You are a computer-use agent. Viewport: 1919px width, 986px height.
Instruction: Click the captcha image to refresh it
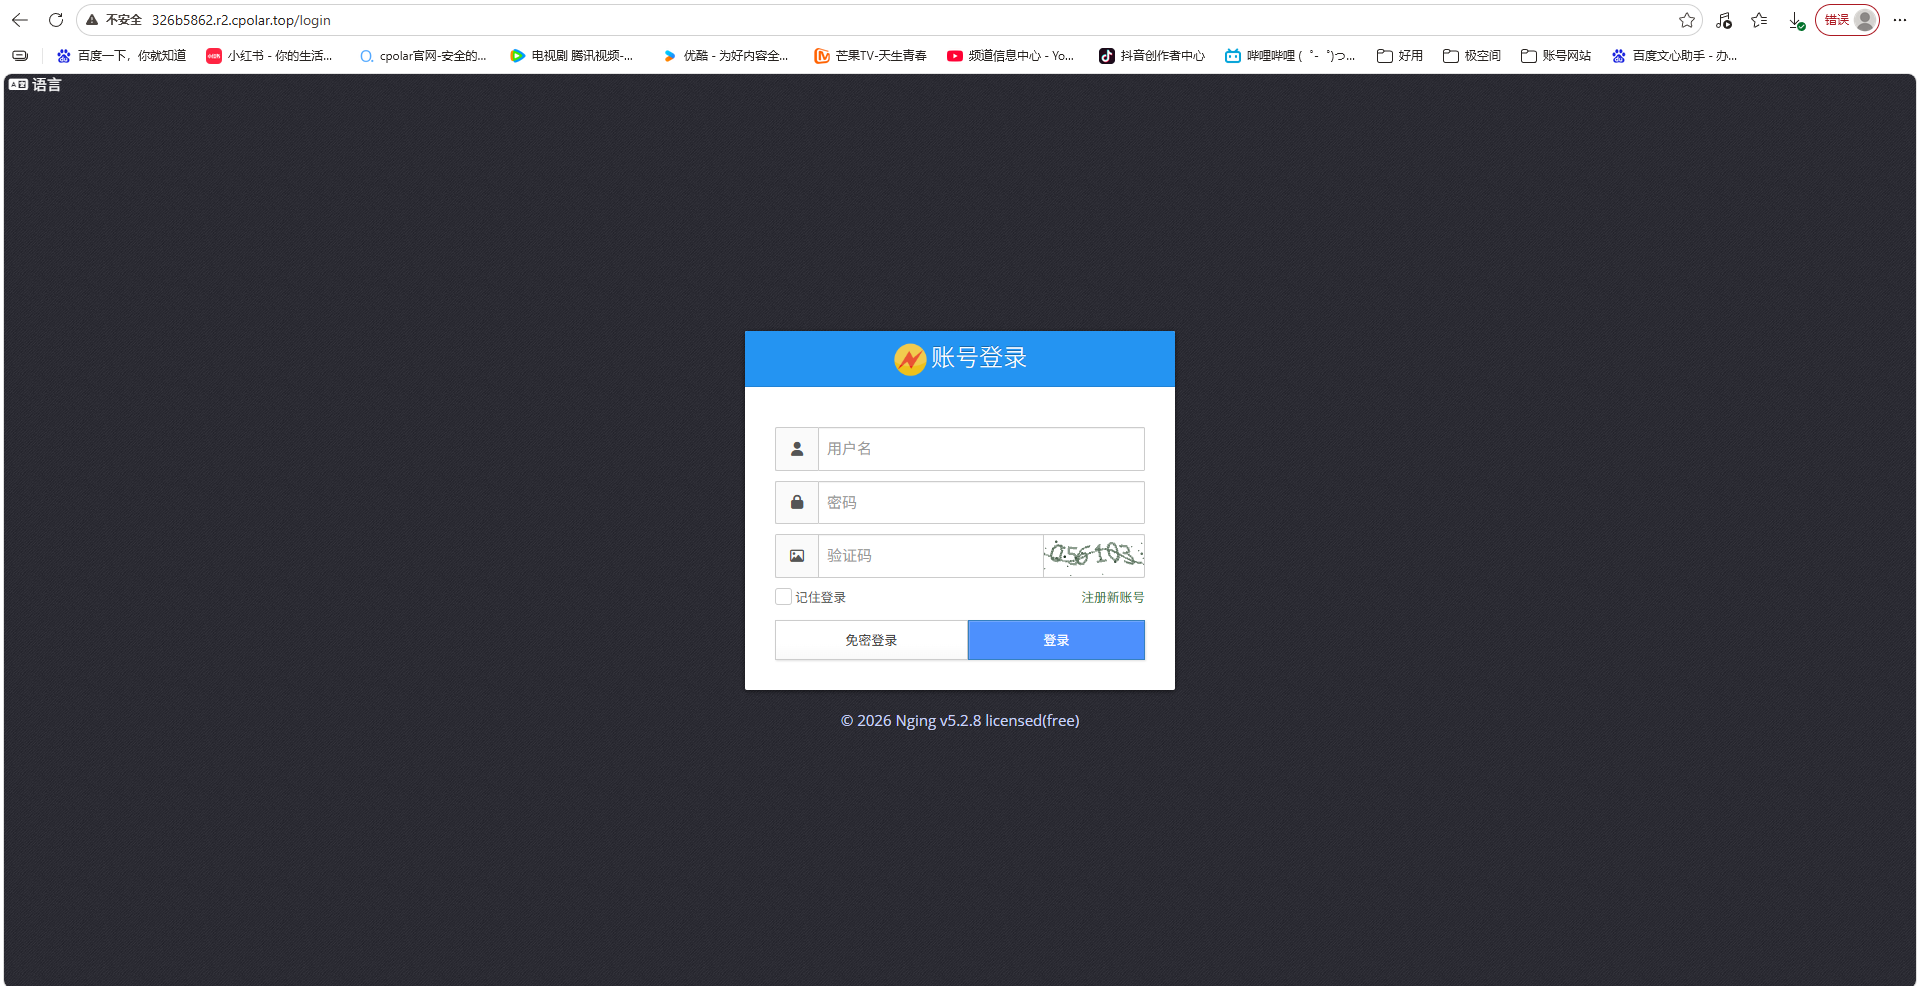point(1094,556)
